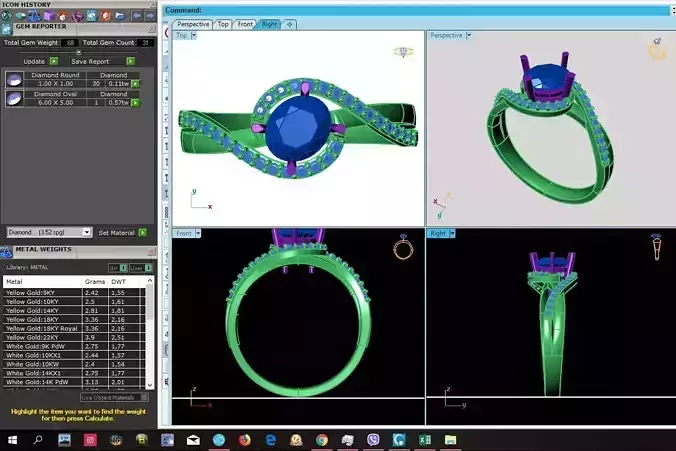This screenshot has width=676, height=451.
Task: Select the Yellow Gold:18KY Royal row
Action: 75,328
